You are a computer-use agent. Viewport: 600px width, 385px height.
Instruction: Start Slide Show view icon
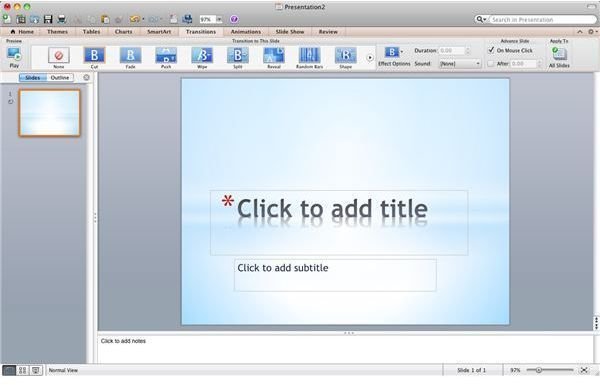pyautogui.click(x=36, y=370)
